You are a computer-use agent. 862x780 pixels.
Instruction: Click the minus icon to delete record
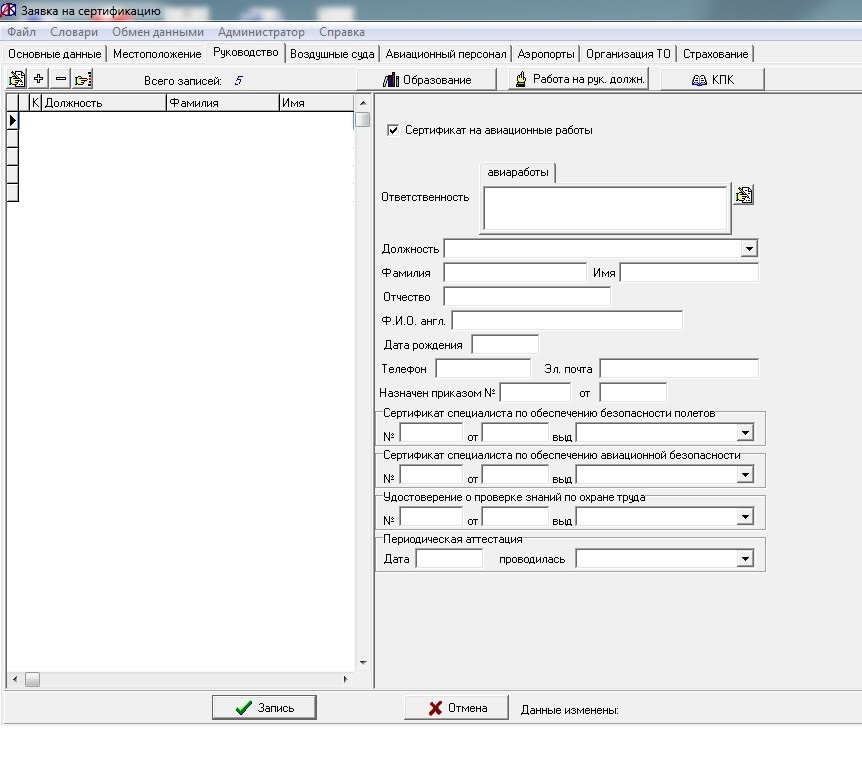(60, 79)
